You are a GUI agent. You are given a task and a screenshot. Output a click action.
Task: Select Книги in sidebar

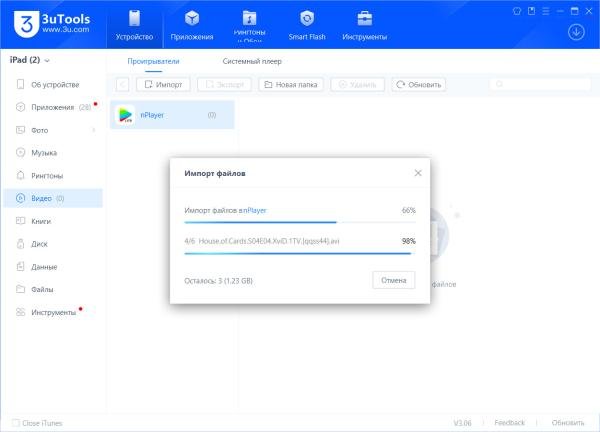pos(53,221)
